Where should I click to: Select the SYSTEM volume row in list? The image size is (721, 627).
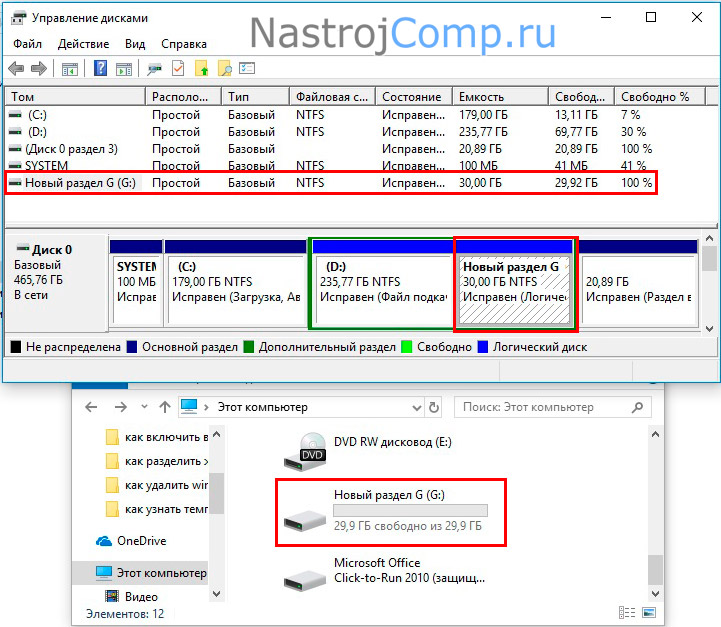tap(331, 165)
